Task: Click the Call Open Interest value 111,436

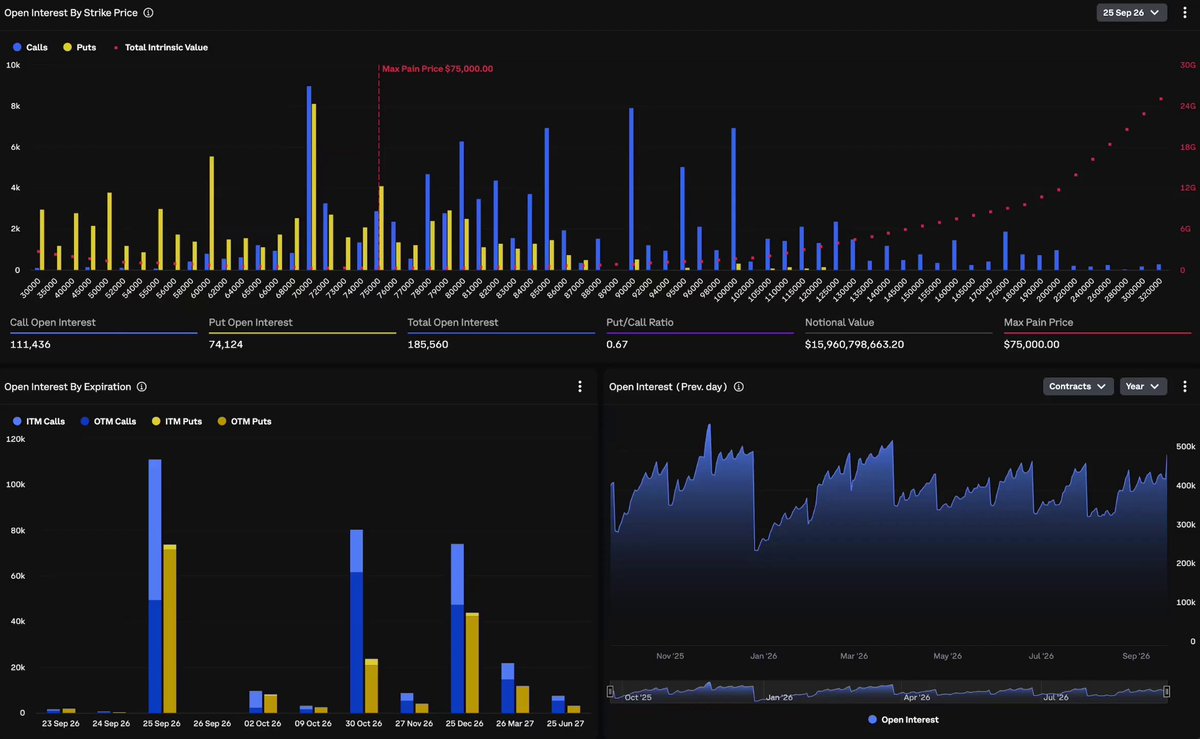Action: tap(30, 344)
